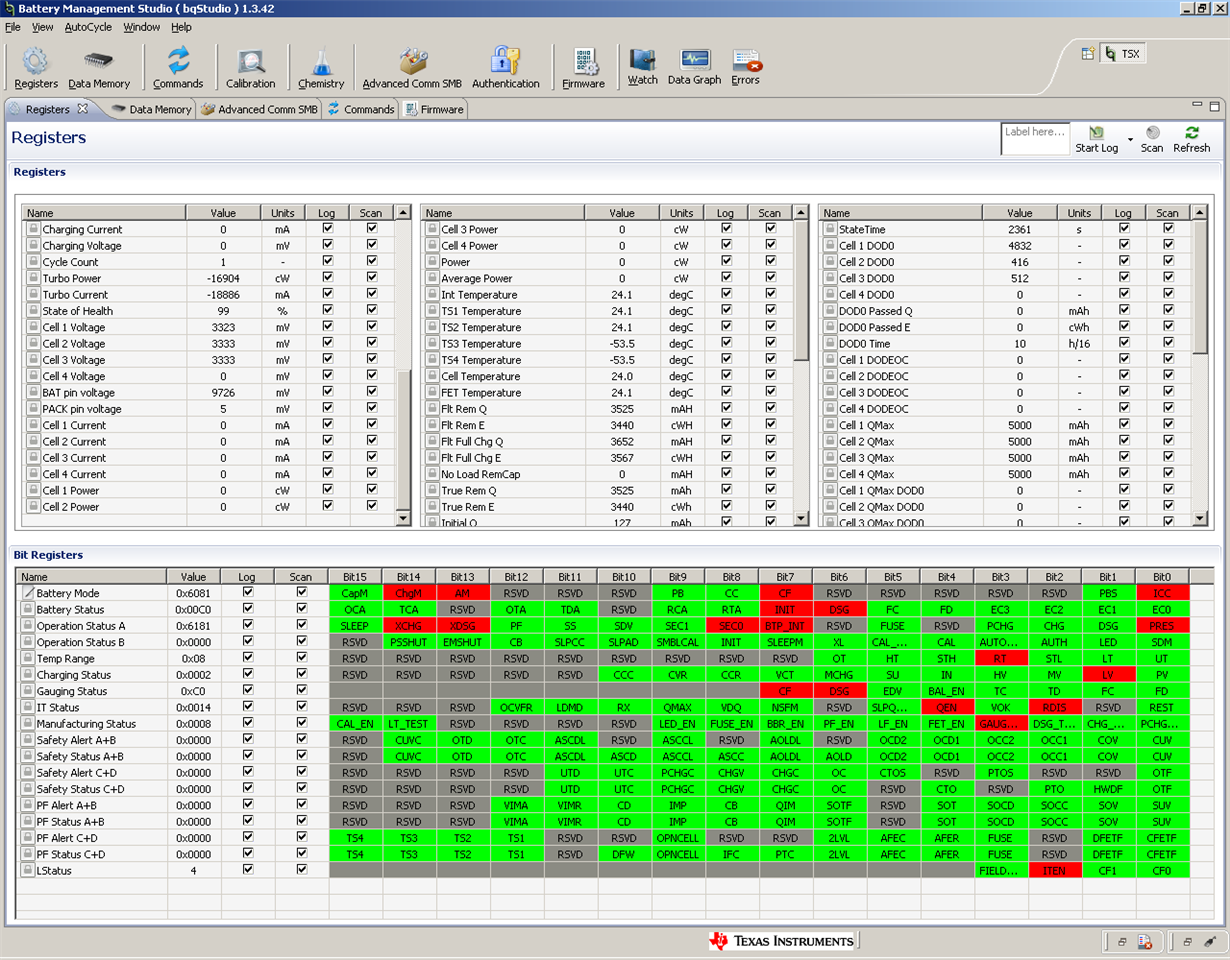Image resolution: width=1230 pixels, height=960 pixels.
Task: Toggle Log checkbox for Int Temperature
Action: [726, 294]
